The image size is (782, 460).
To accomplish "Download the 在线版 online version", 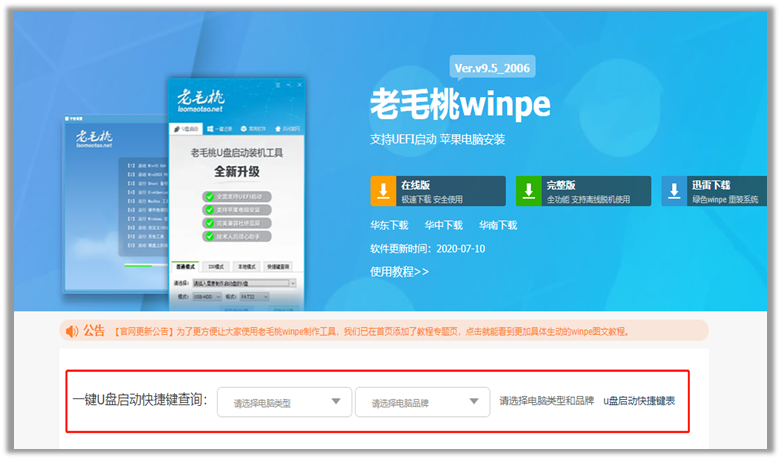I will tap(438, 191).
